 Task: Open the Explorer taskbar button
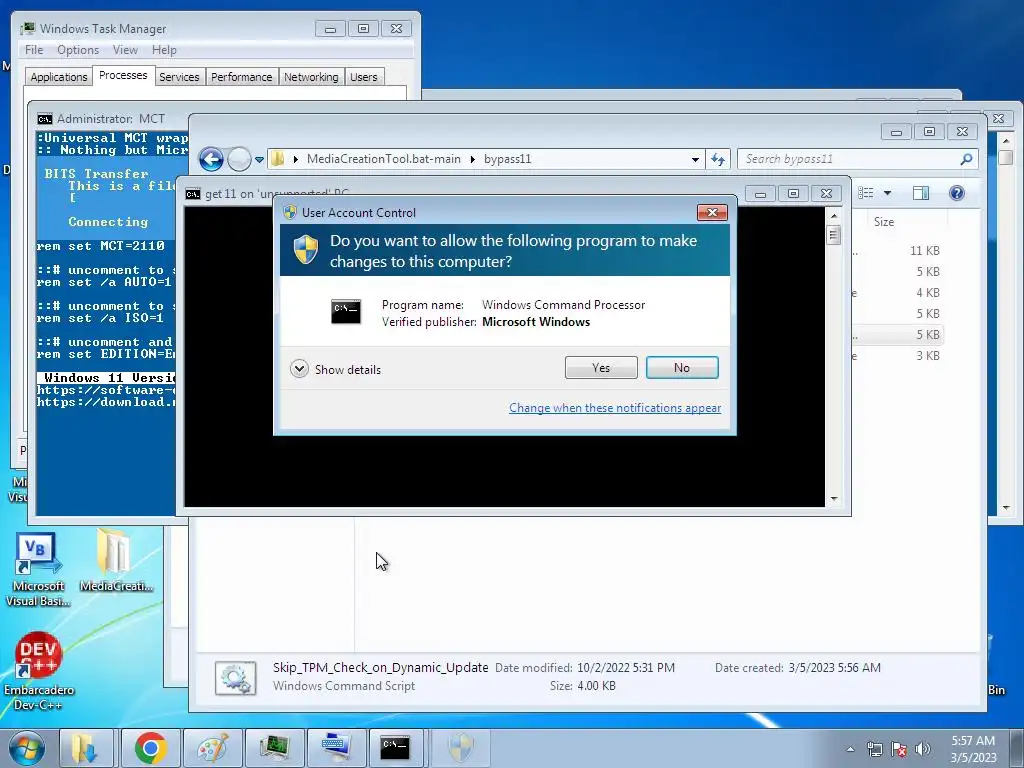pos(86,748)
